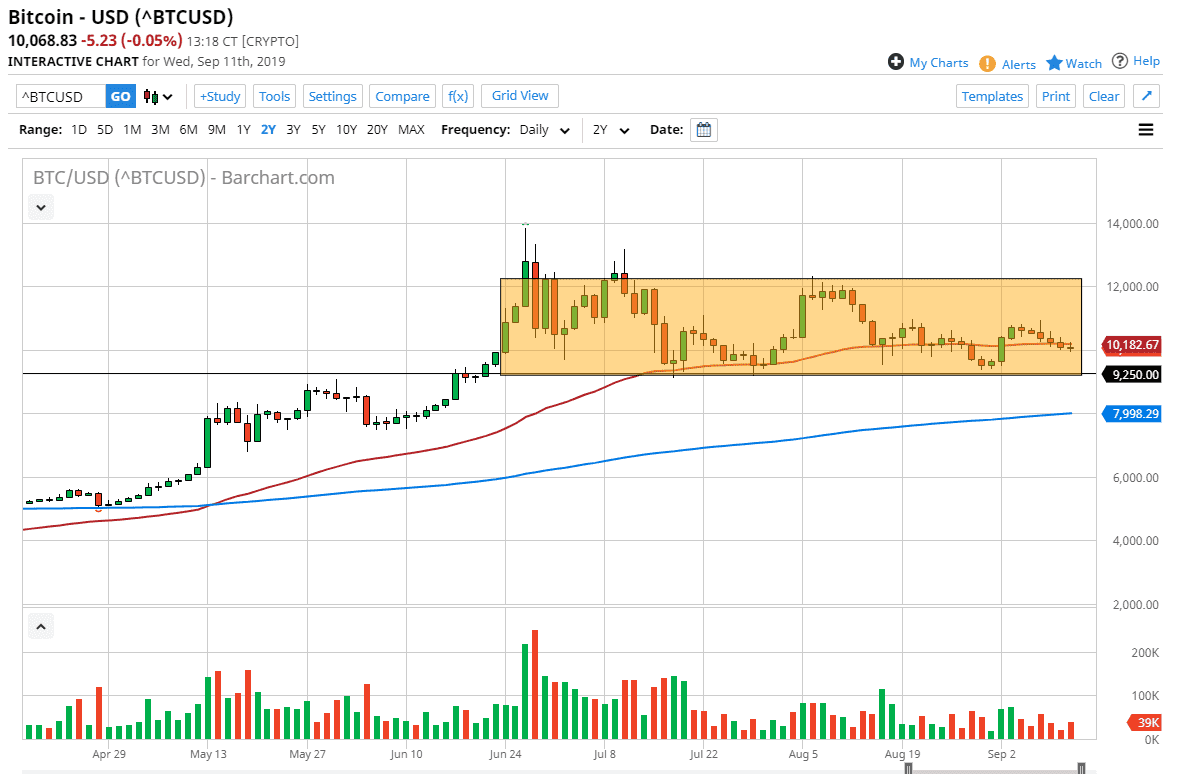Open the Tools menu
Image resolution: width=1183 pixels, height=774 pixels.
[274, 96]
